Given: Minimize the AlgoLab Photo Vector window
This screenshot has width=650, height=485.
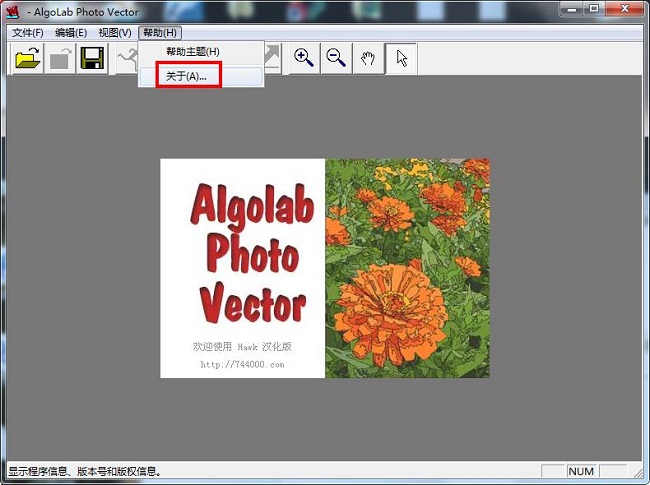Looking at the screenshot, I should pyautogui.click(x=572, y=9).
